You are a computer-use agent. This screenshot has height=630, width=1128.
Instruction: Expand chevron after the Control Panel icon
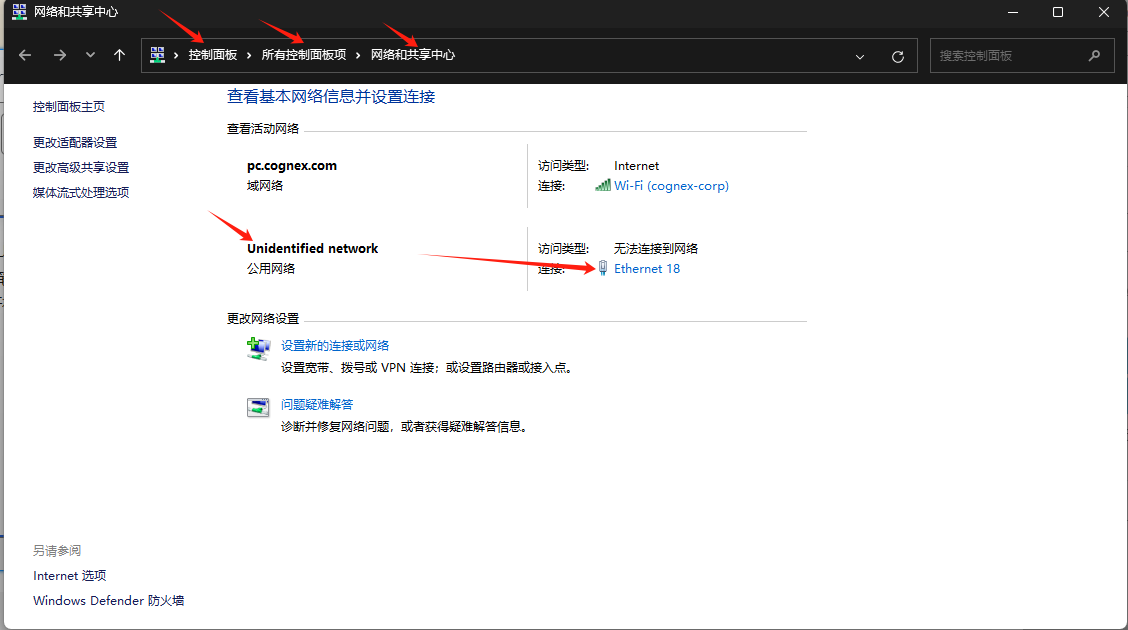point(176,55)
